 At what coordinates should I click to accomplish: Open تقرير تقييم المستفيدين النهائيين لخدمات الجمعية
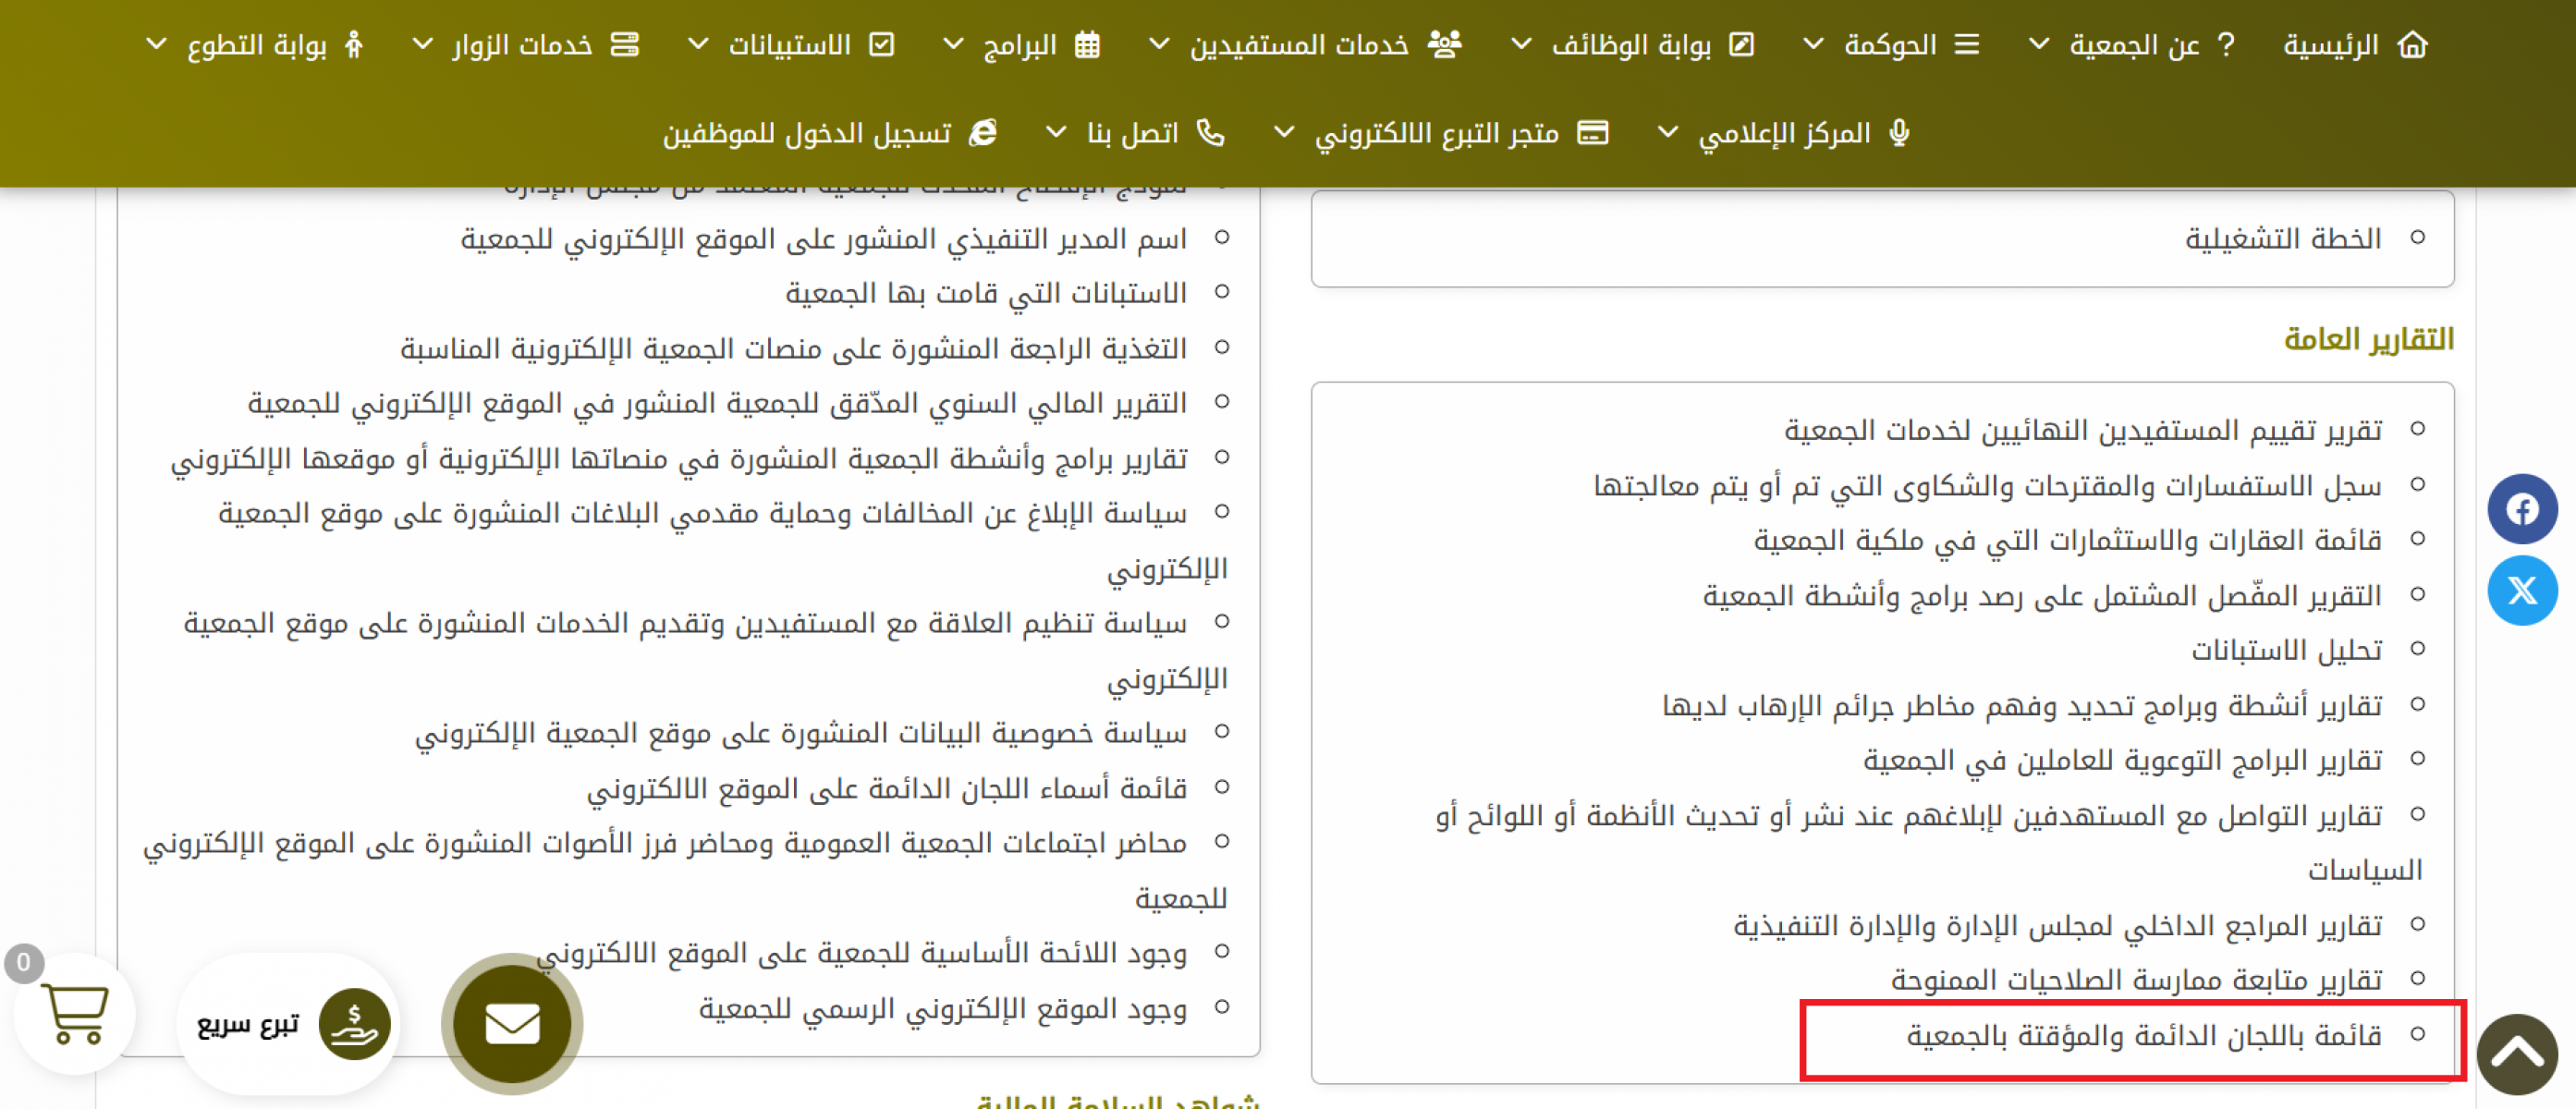(x=2084, y=430)
